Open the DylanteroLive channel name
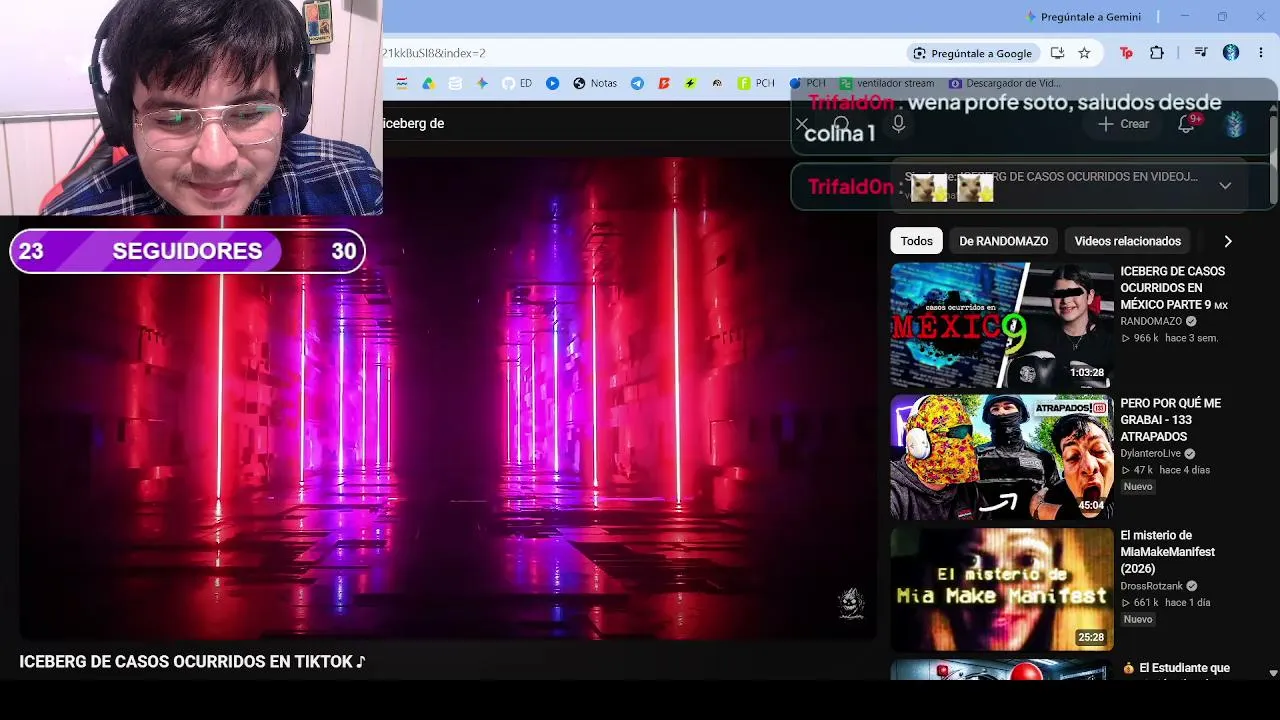The height and width of the screenshot is (720, 1280). tap(1150, 453)
